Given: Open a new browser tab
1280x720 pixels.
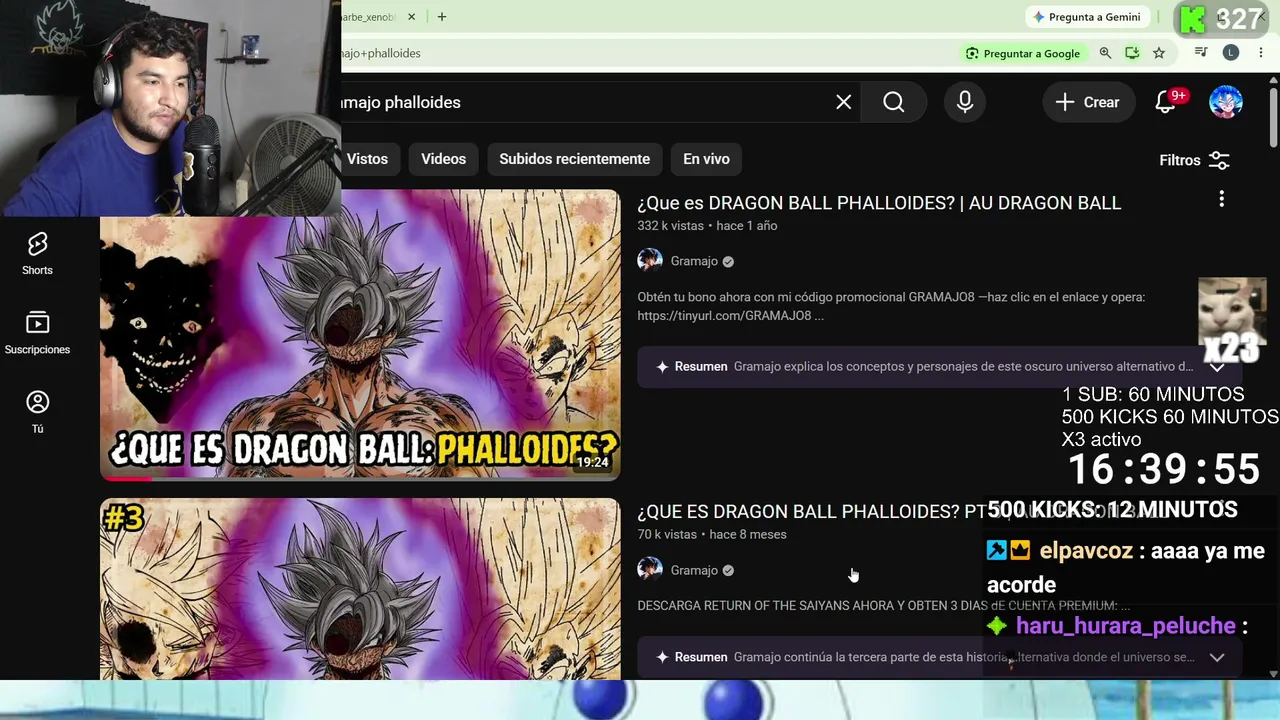Looking at the screenshot, I should click(x=441, y=17).
